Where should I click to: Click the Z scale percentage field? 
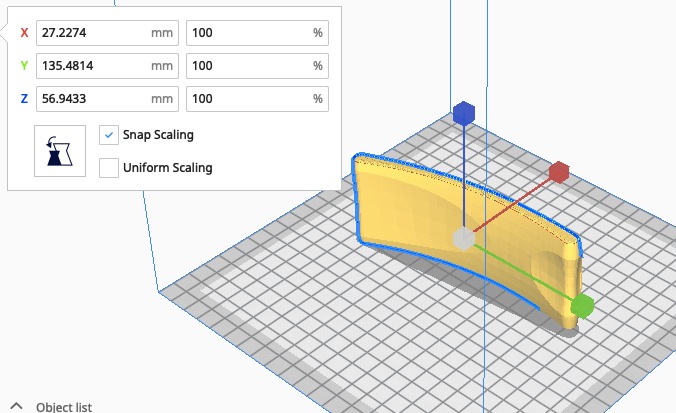[257, 99]
